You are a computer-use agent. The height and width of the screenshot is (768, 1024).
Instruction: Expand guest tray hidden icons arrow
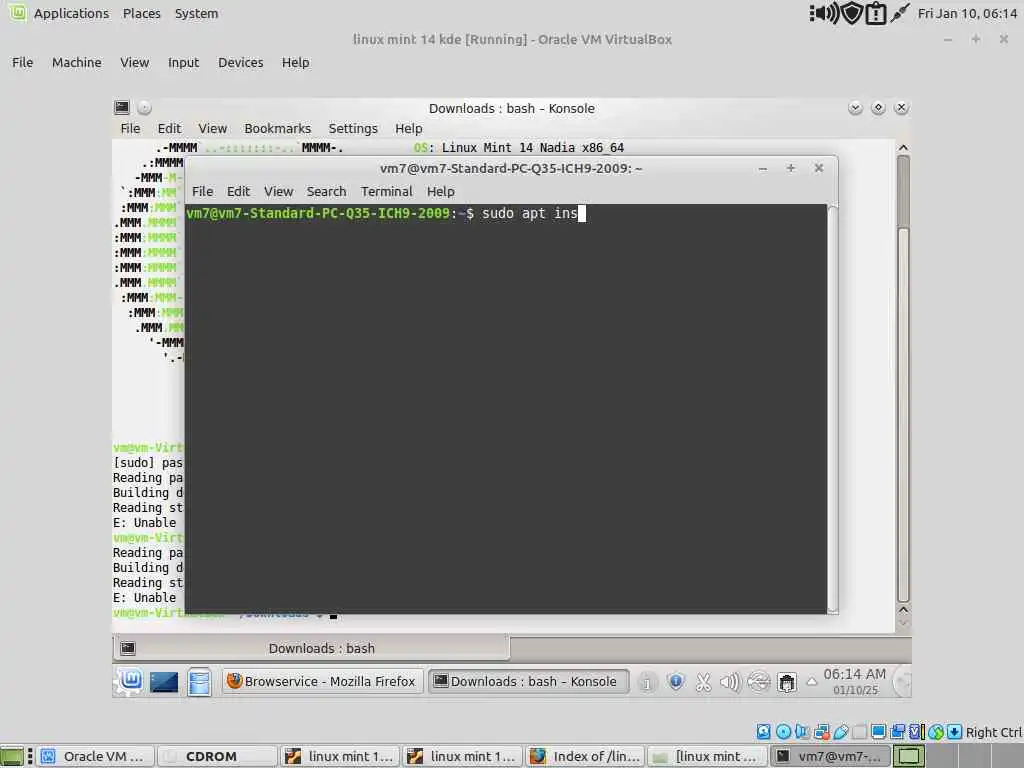pyautogui.click(x=812, y=682)
